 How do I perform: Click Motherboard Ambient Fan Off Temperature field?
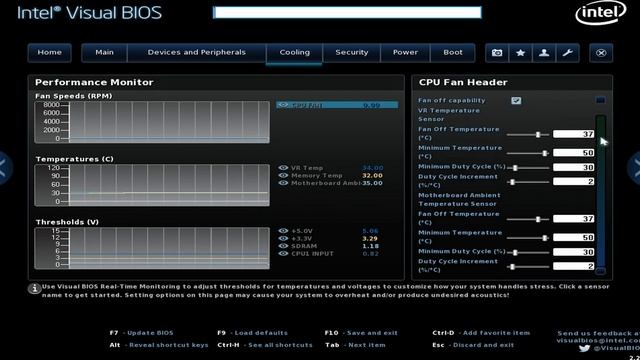(573, 219)
